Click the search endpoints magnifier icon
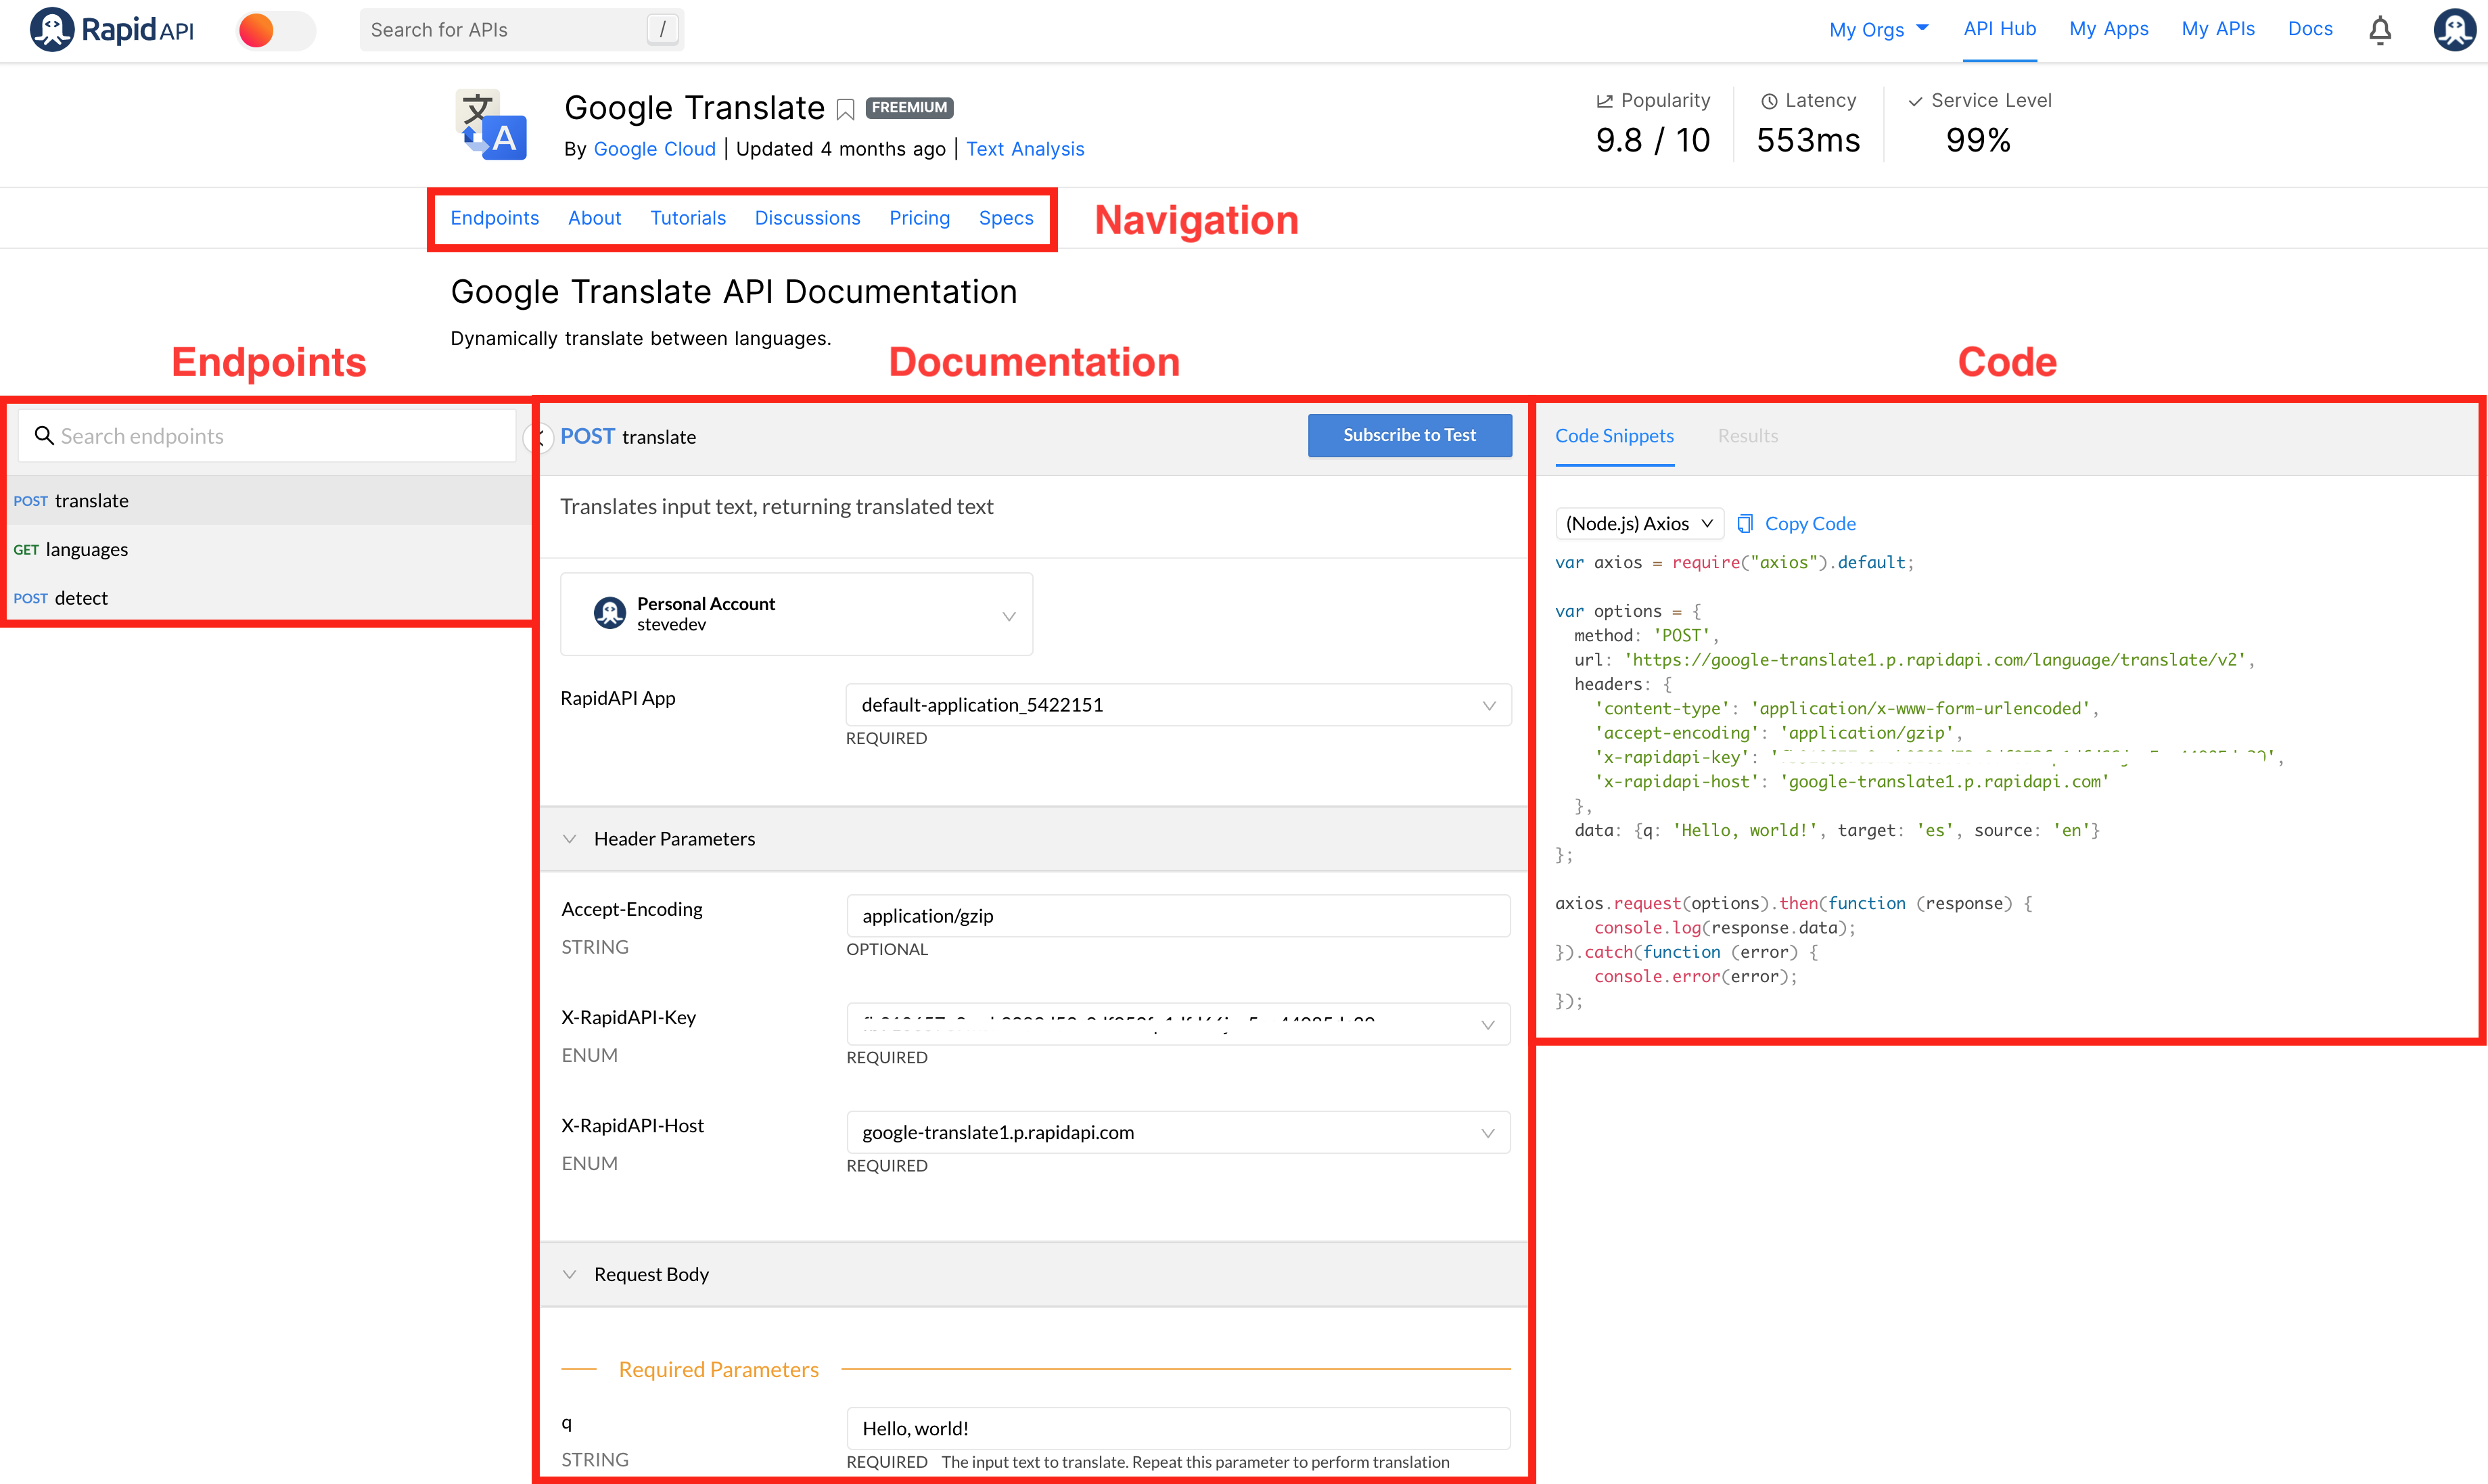The width and height of the screenshot is (2488, 1484). 44,435
